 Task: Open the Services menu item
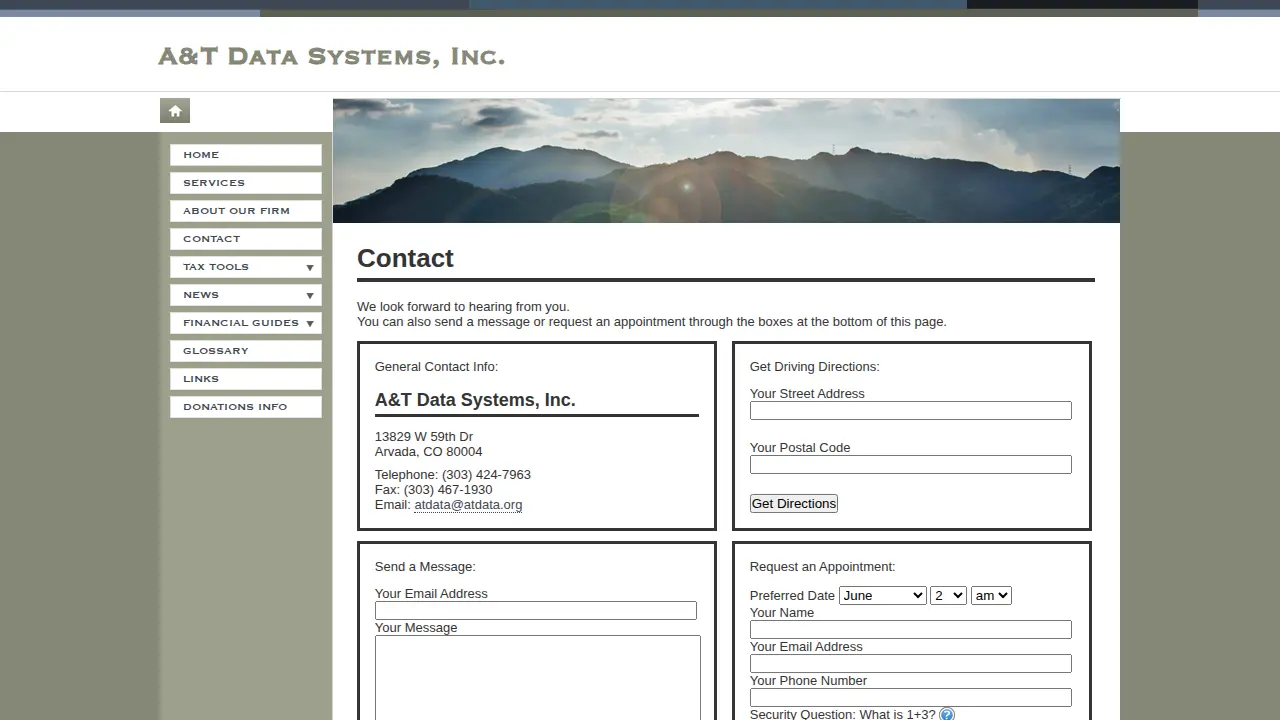click(x=246, y=183)
